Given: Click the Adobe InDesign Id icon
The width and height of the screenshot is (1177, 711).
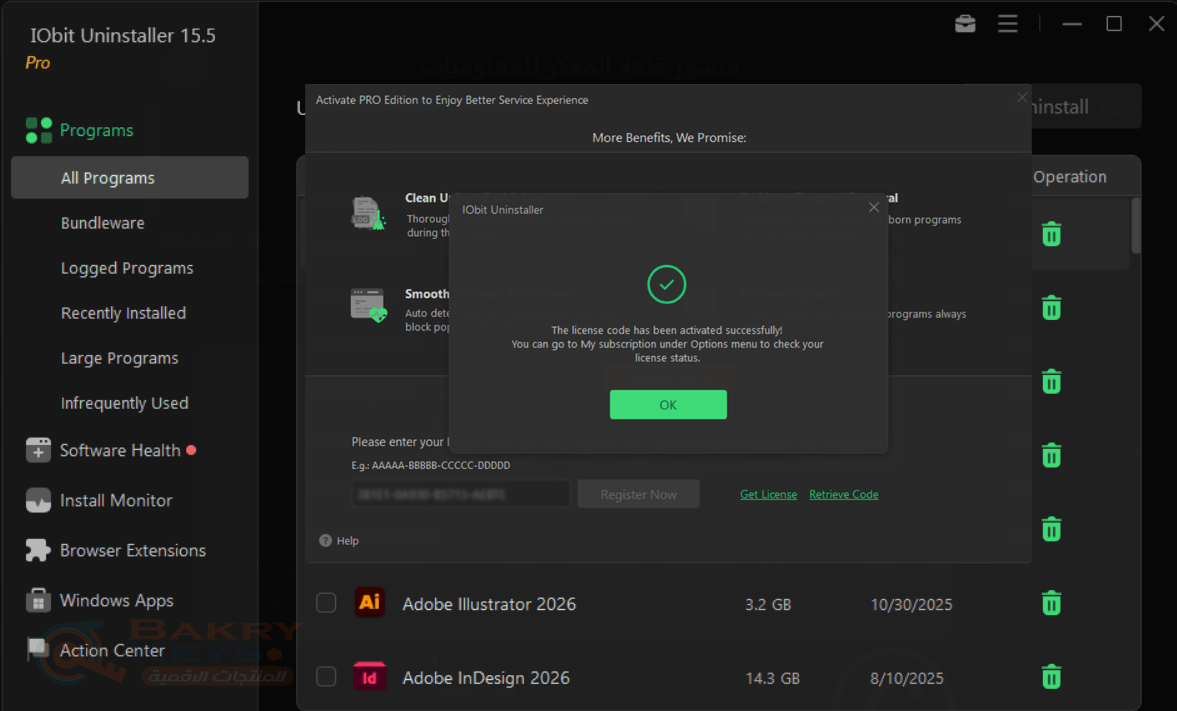Looking at the screenshot, I should [369, 676].
